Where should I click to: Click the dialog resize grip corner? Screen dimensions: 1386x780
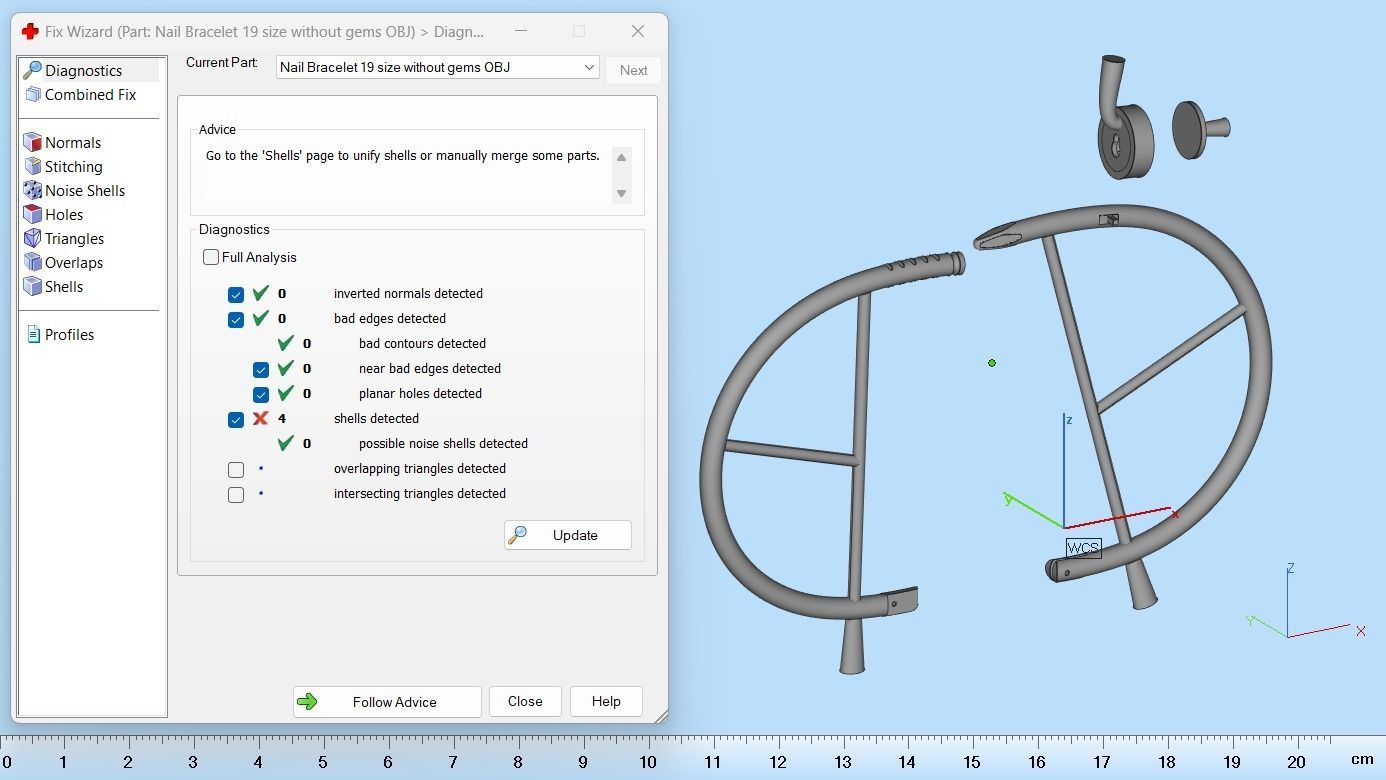[660, 715]
